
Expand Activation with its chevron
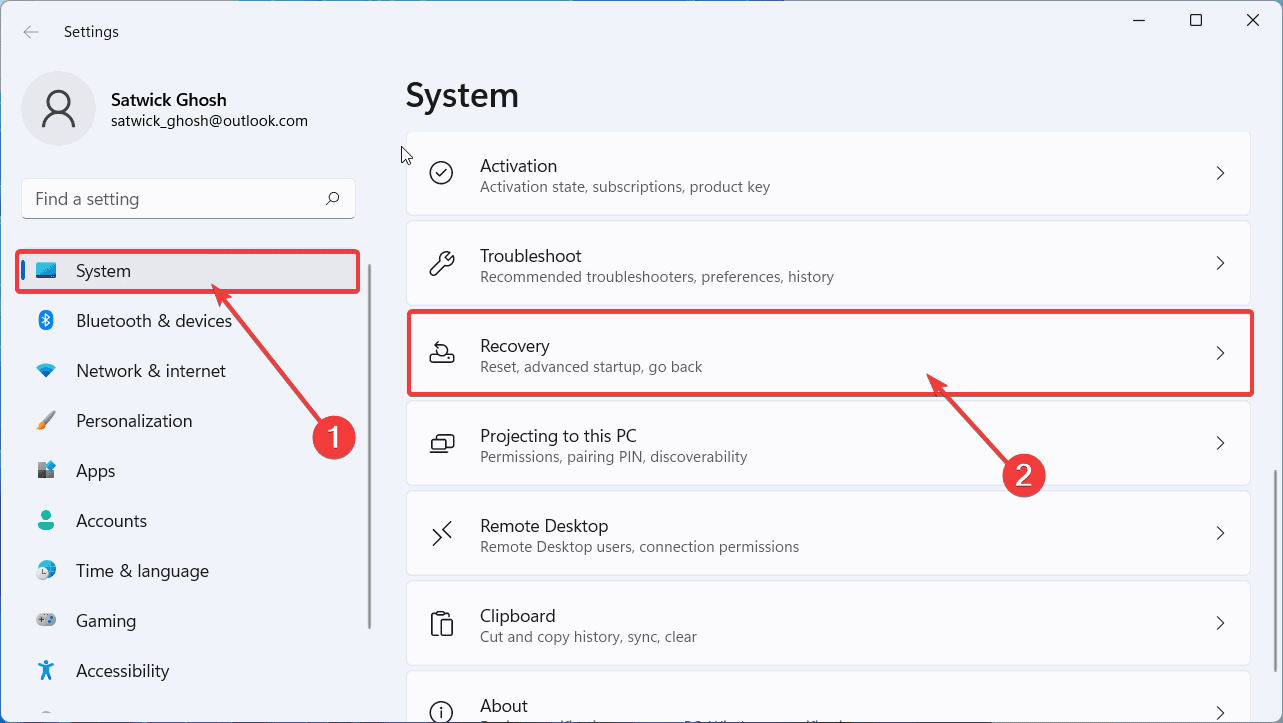pyautogui.click(x=1220, y=173)
